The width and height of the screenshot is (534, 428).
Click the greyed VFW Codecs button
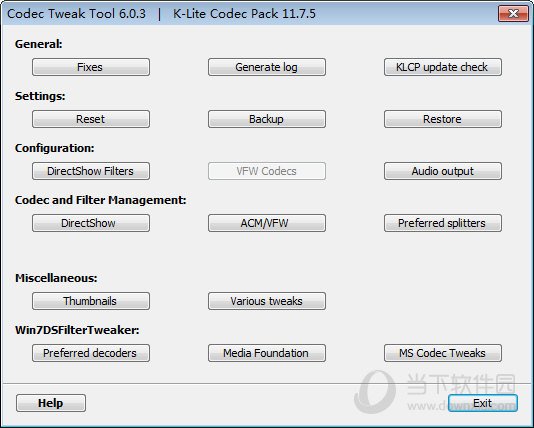tap(267, 171)
